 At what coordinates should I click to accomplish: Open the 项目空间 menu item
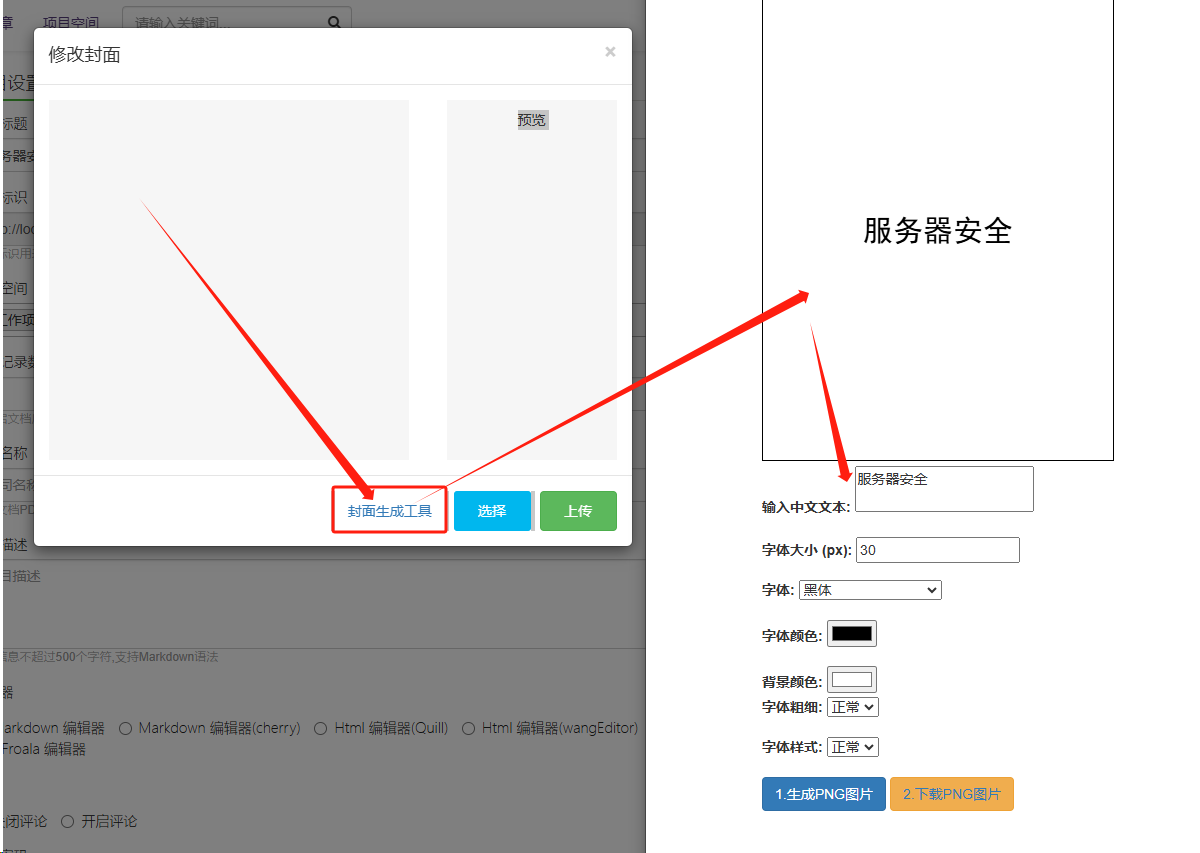click(x=71, y=22)
